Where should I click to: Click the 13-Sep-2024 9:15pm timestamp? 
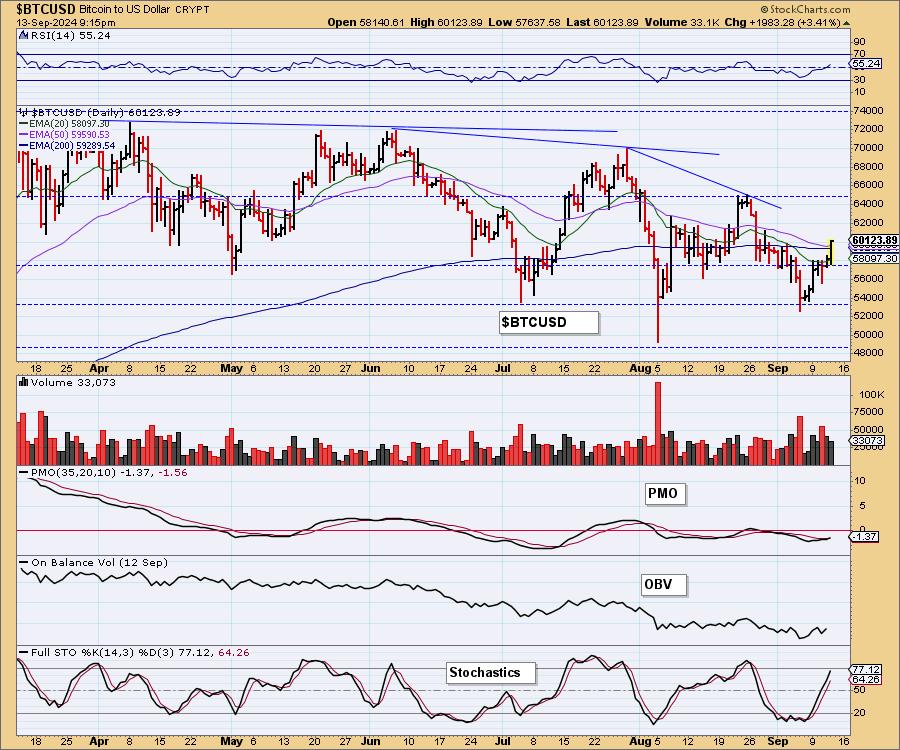pyautogui.click(x=66, y=23)
